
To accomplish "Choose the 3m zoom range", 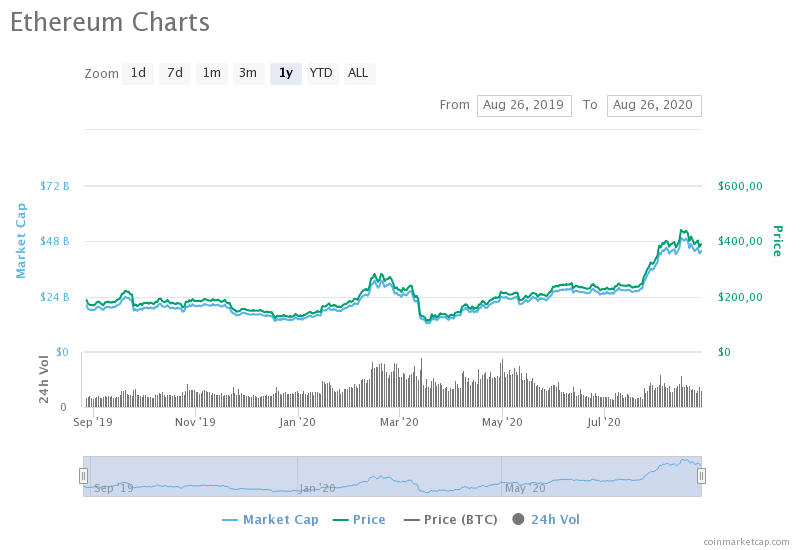I will click(x=248, y=73).
